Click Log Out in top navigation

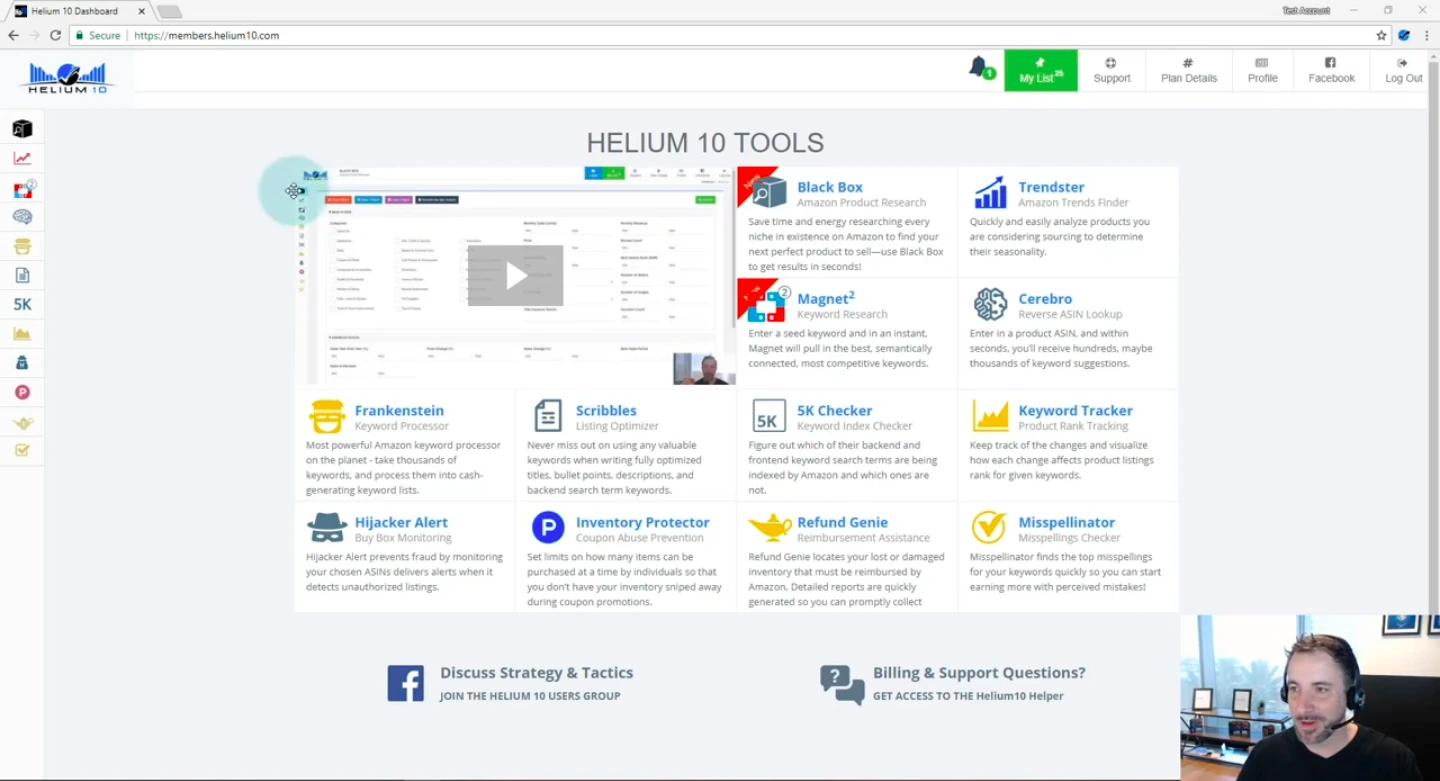click(x=1403, y=71)
